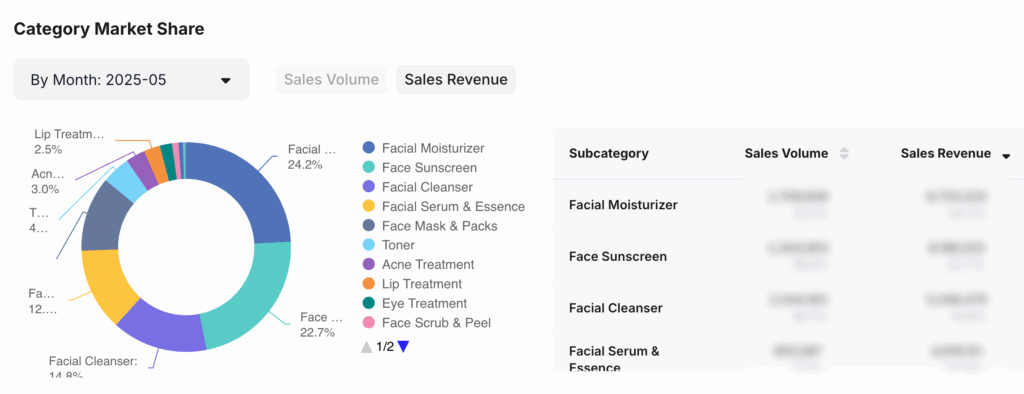1024x394 pixels.
Task: Toggle Sales Revenue column sort arrow
Action: pos(1006,156)
